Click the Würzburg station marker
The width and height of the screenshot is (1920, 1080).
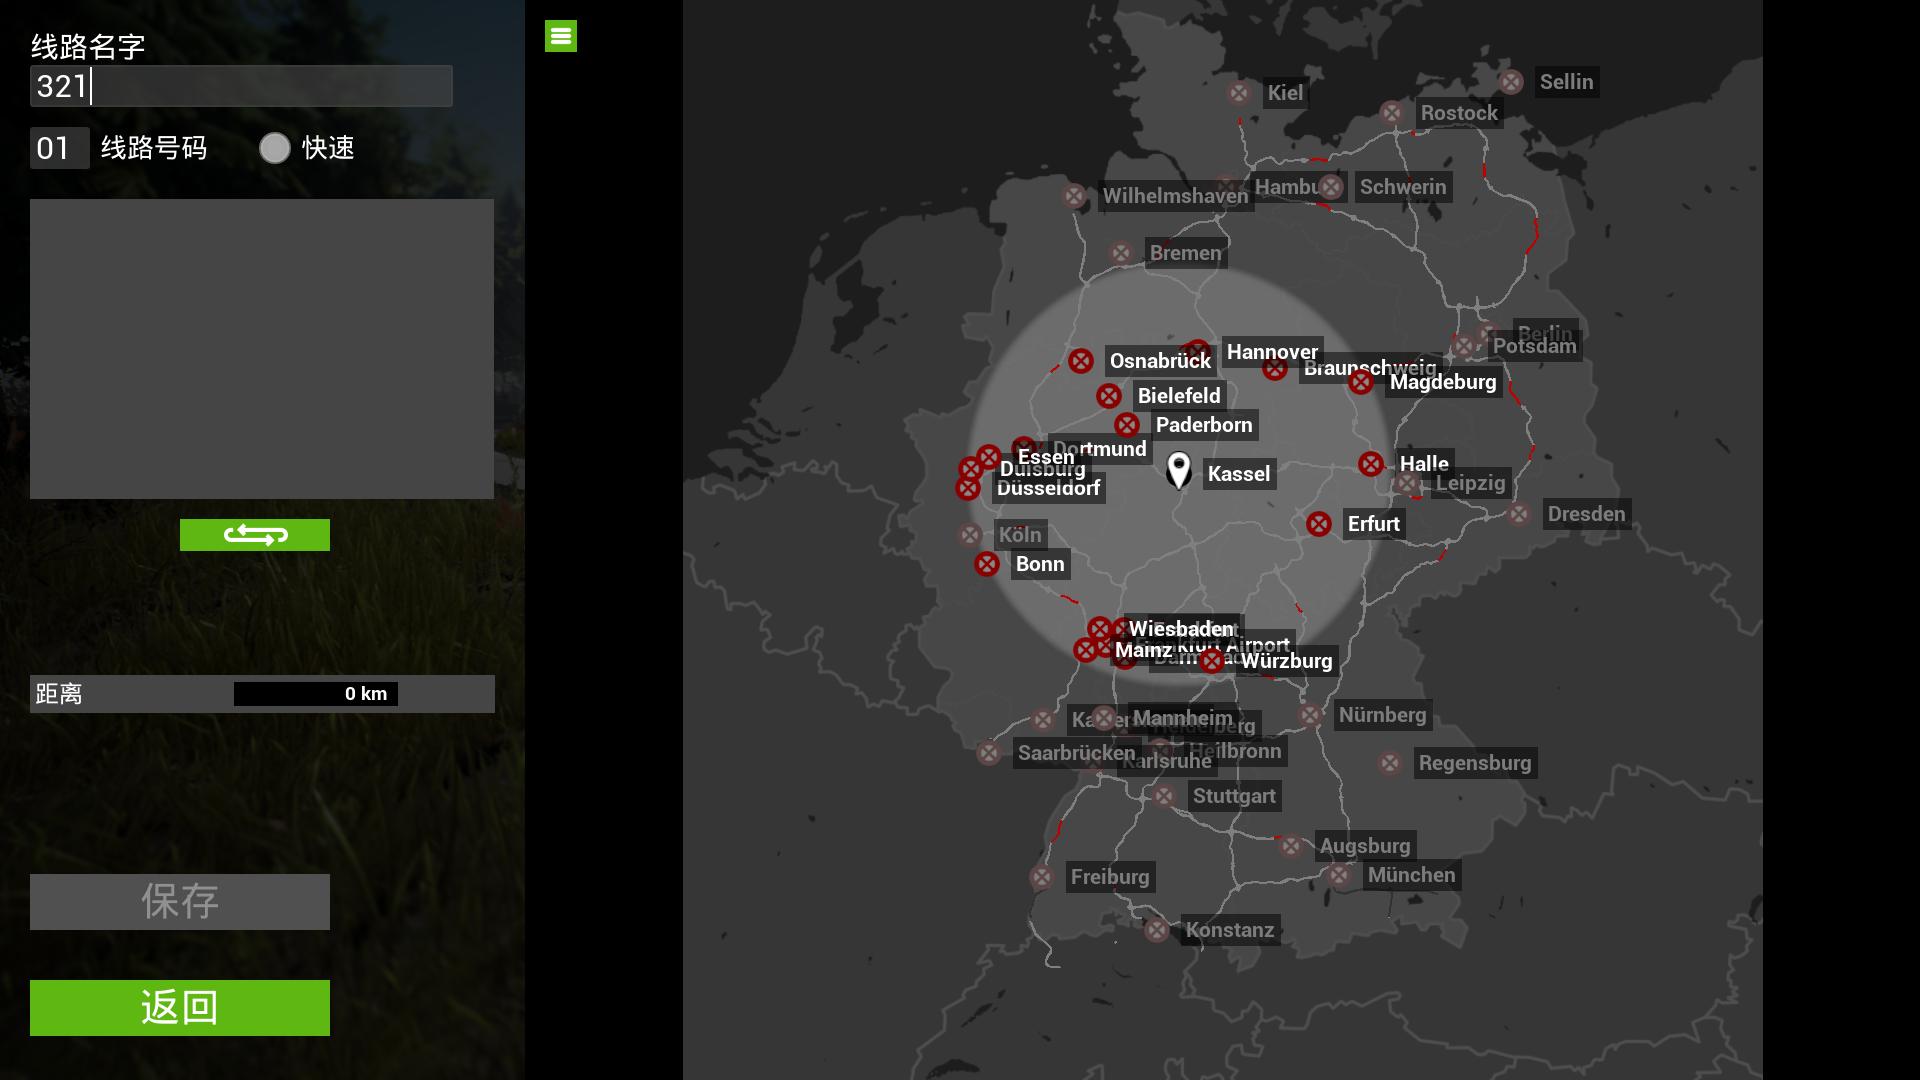1212,661
